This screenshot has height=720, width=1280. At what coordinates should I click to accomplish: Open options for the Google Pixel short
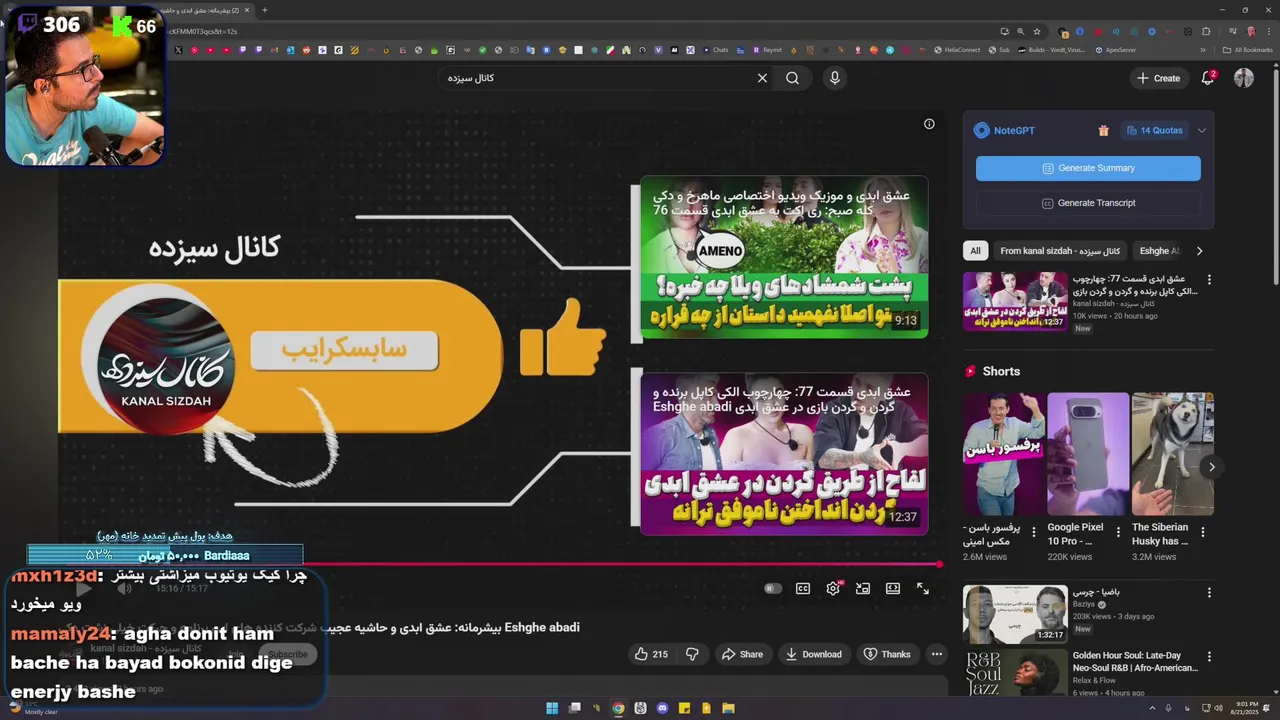pos(1118,532)
